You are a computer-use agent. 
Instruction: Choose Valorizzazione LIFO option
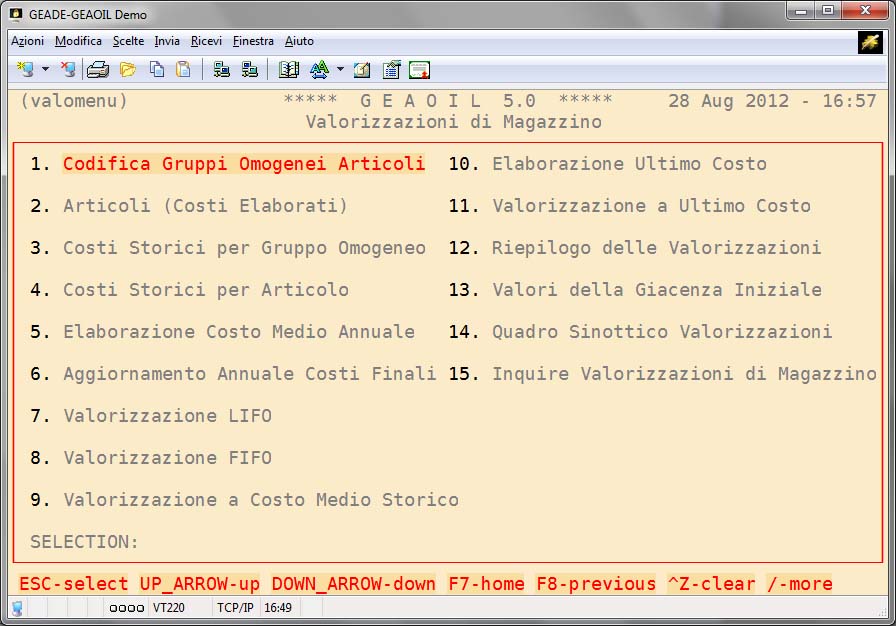coord(167,416)
